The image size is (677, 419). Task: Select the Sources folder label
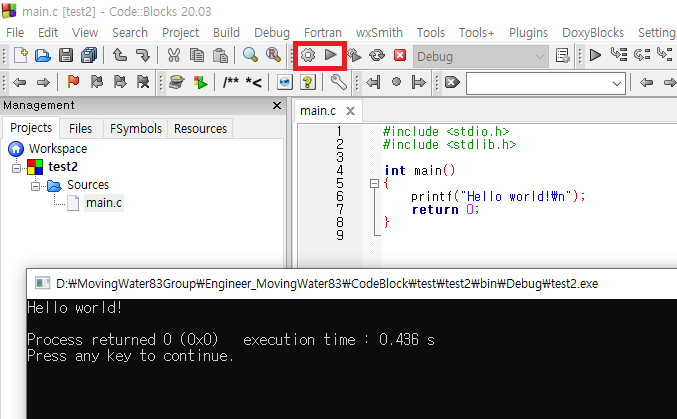click(x=88, y=185)
